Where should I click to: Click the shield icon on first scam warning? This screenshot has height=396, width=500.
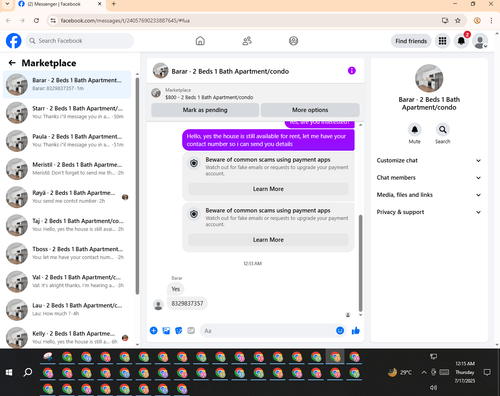pyautogui.click(x=194, y=163)
